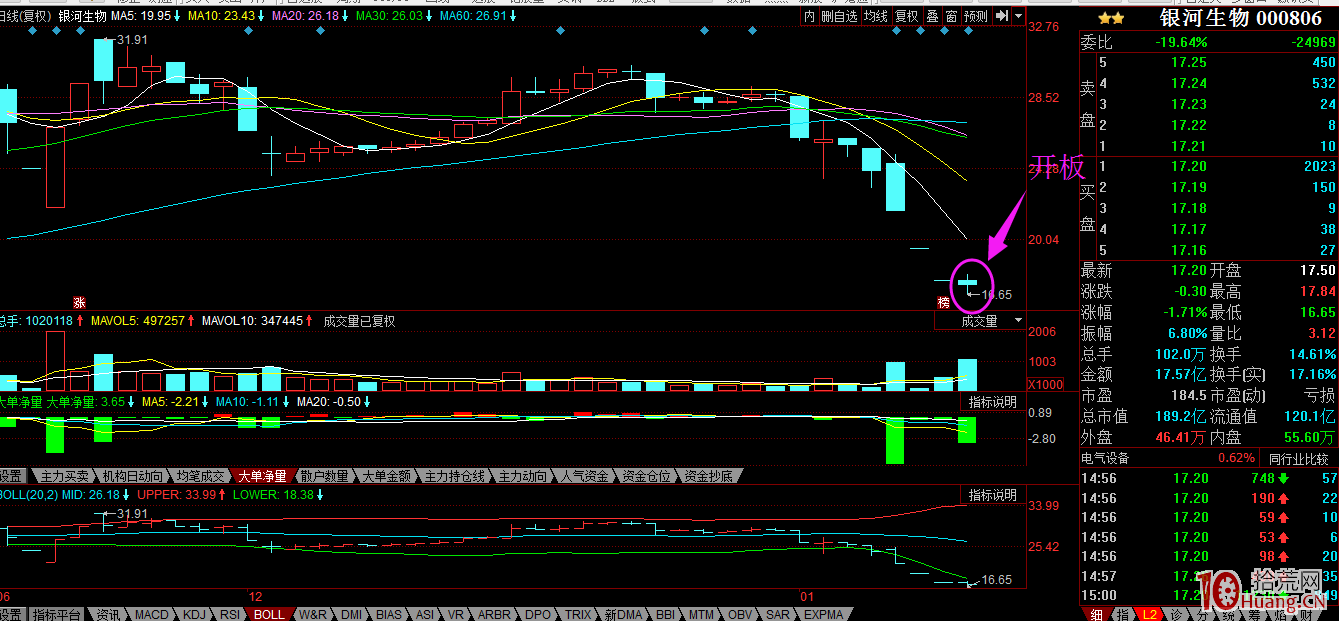Click the 成交量已复权 label in volume panel
The width and height of the screenshot is (1339, 621).
point(359,321)
